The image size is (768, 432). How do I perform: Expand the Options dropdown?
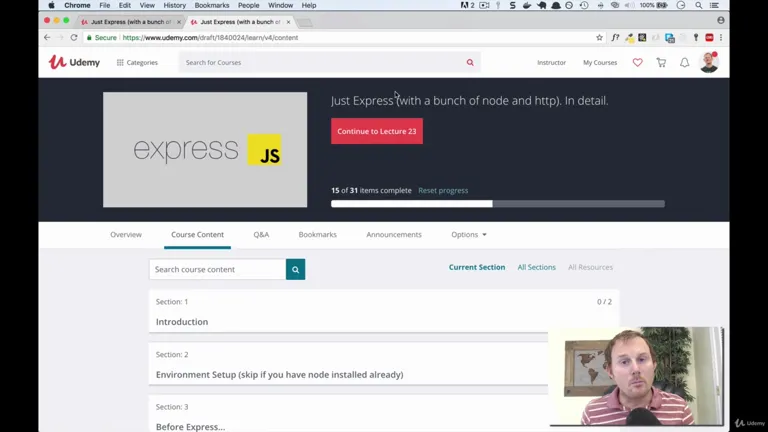click(469, 235)
